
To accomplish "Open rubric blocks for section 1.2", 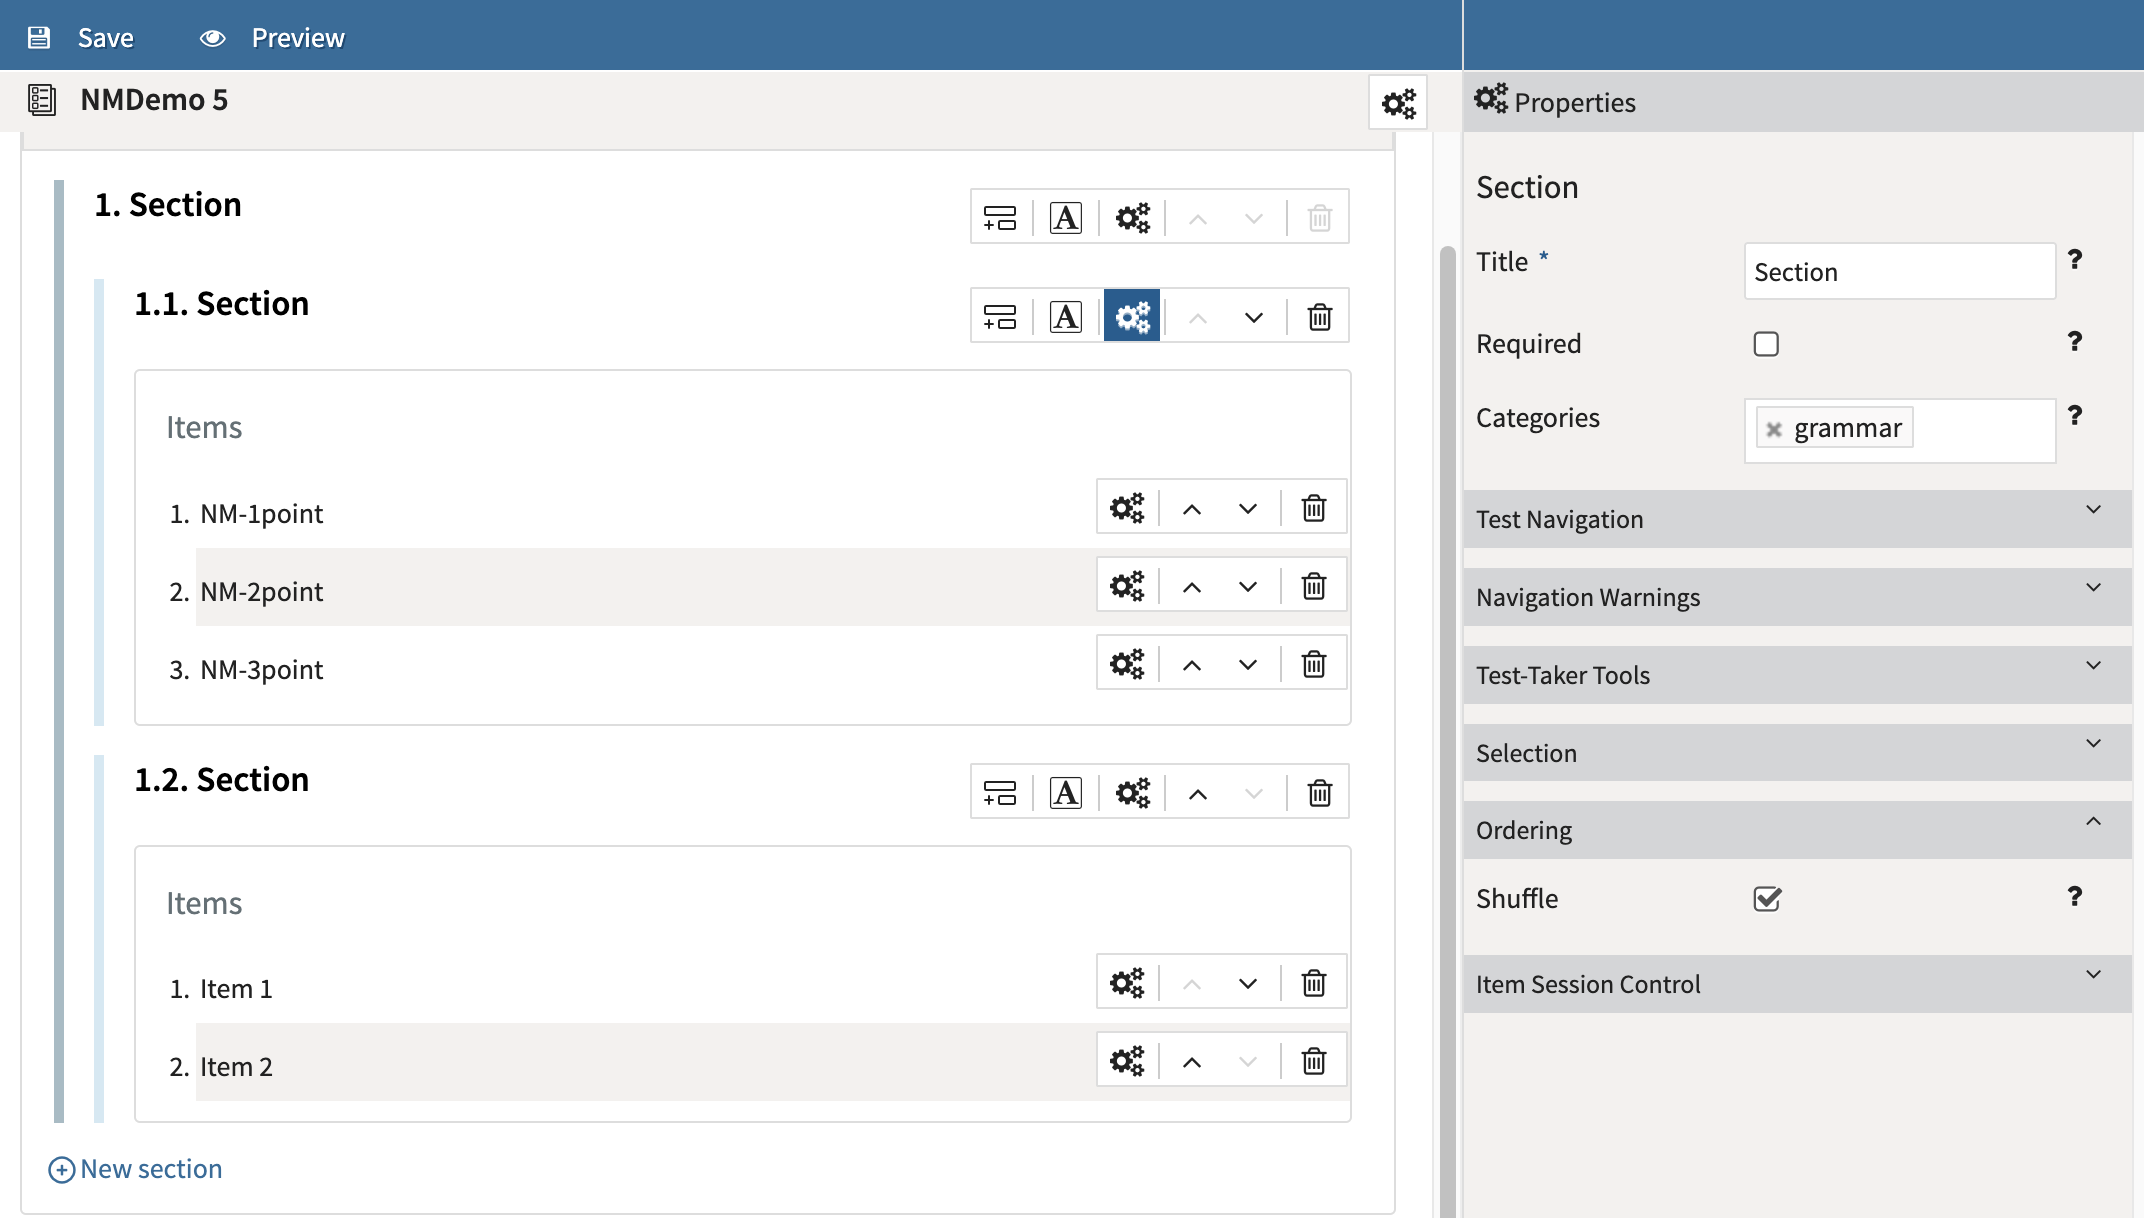I will point(1066,792).
